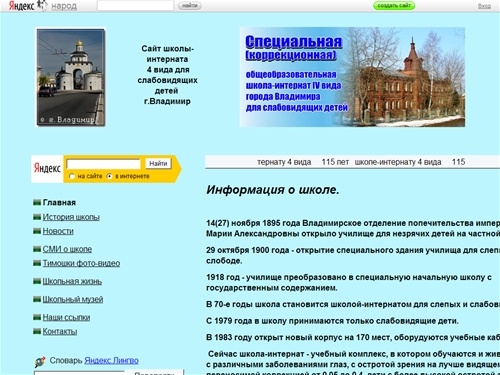Click the paragraph starting '29 октября 1900 года'
This screenshot has height=375, width=500.
click(353, 255)
